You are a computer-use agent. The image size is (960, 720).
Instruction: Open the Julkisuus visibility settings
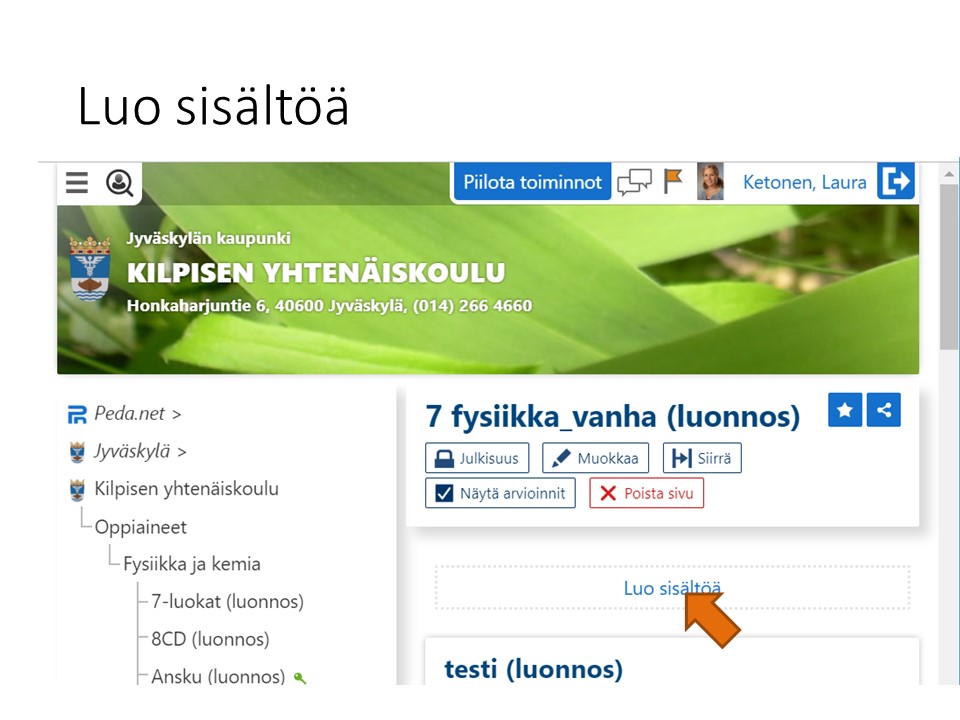point(477,458)
